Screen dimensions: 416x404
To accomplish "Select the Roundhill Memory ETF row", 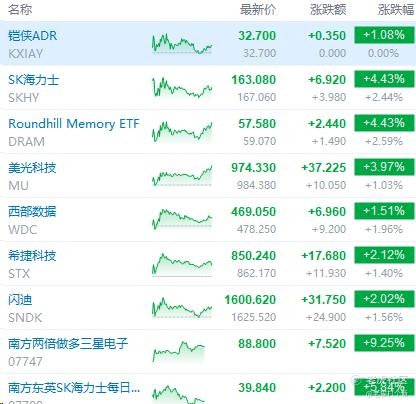I will tap(208, 132).
